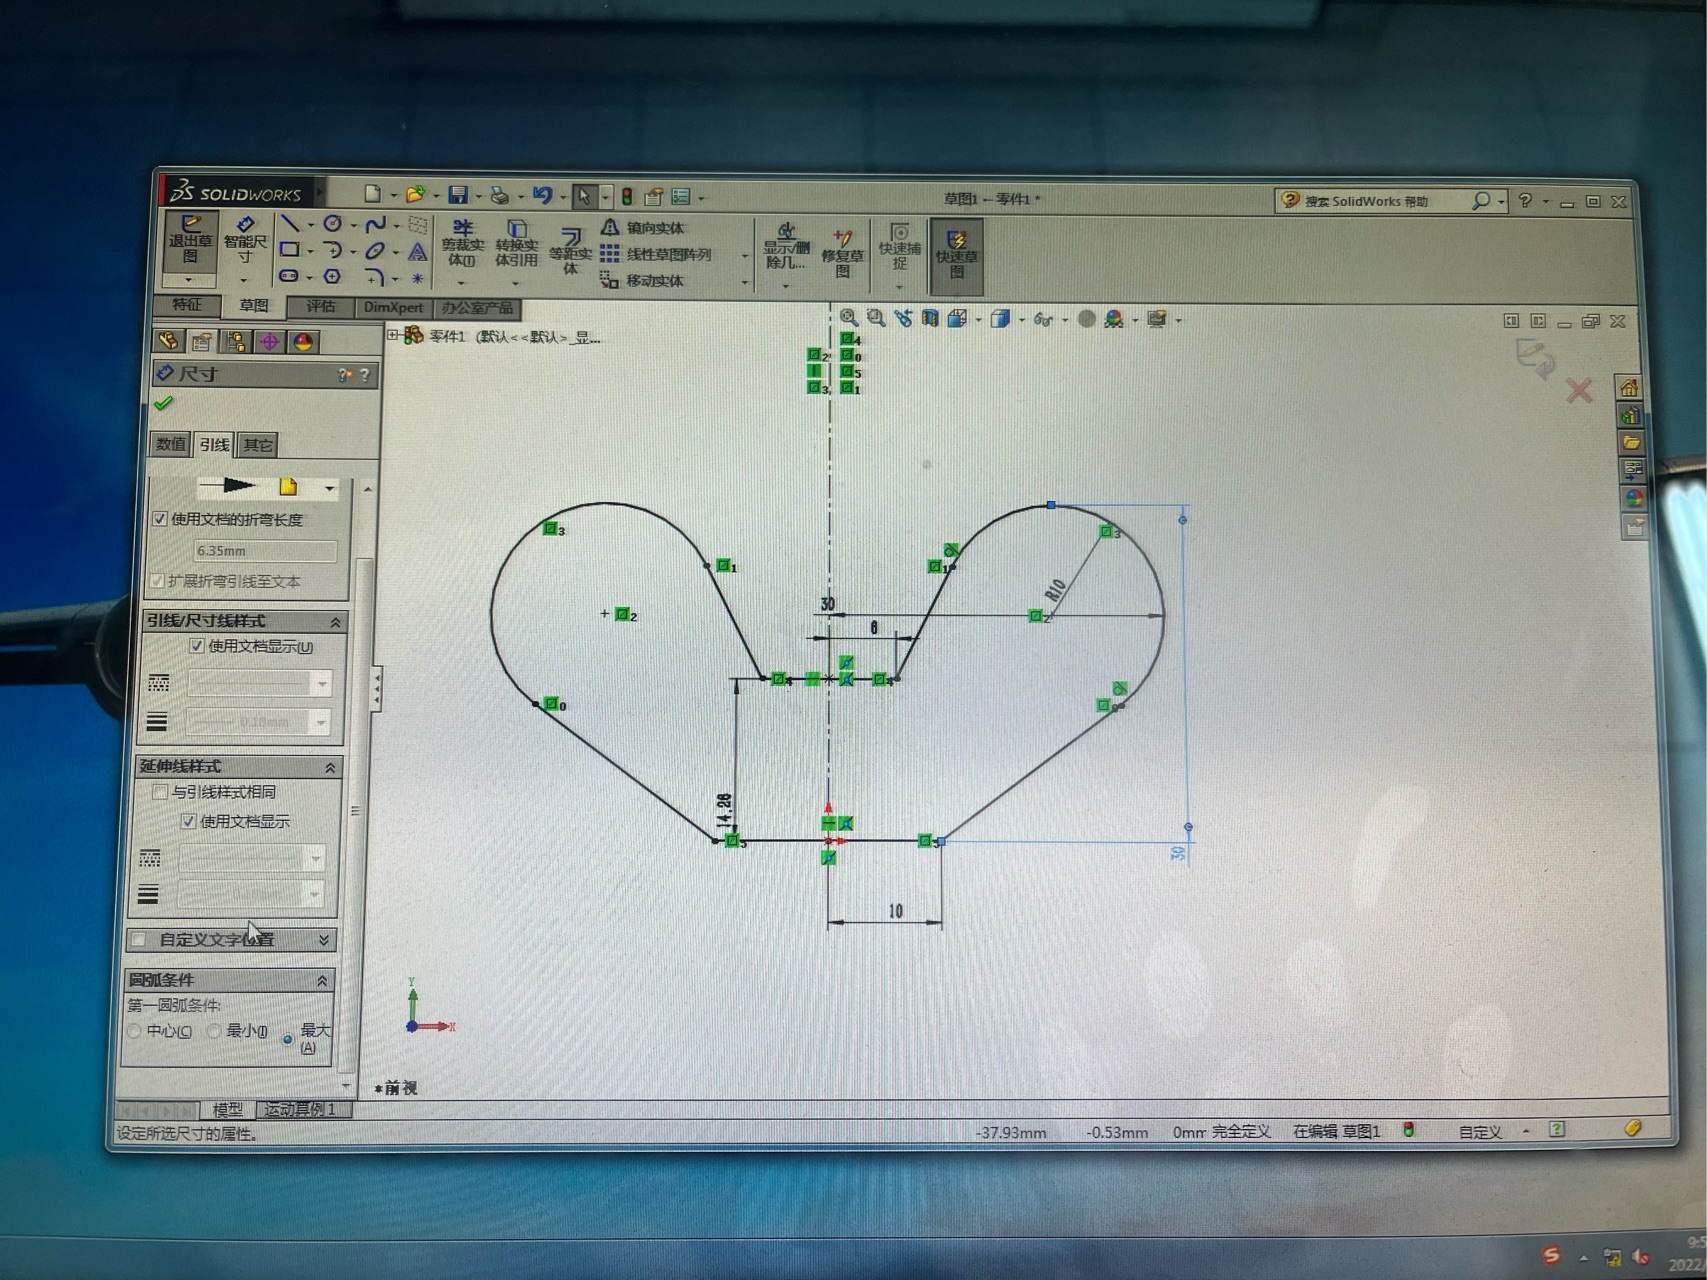Expand the 自定义文字位置 section
1707x1280 pixels.
pos(323,940)
